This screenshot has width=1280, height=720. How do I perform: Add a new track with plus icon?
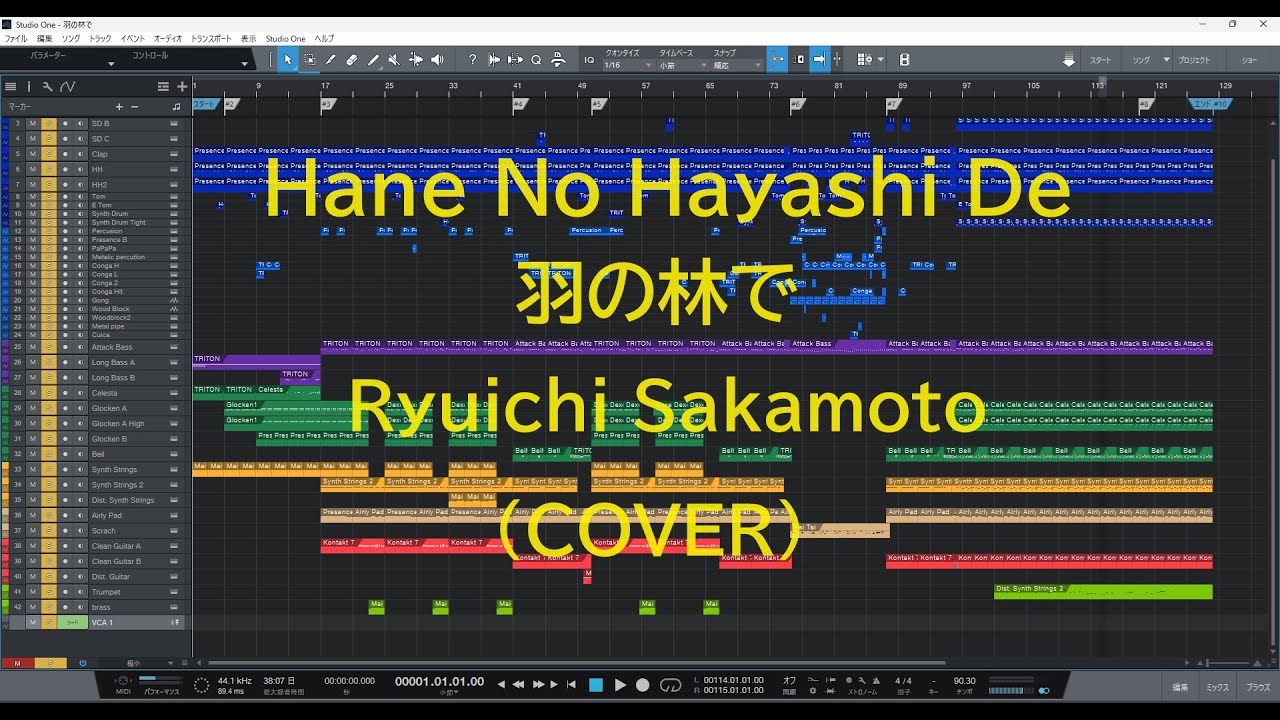tap(182, 87)
